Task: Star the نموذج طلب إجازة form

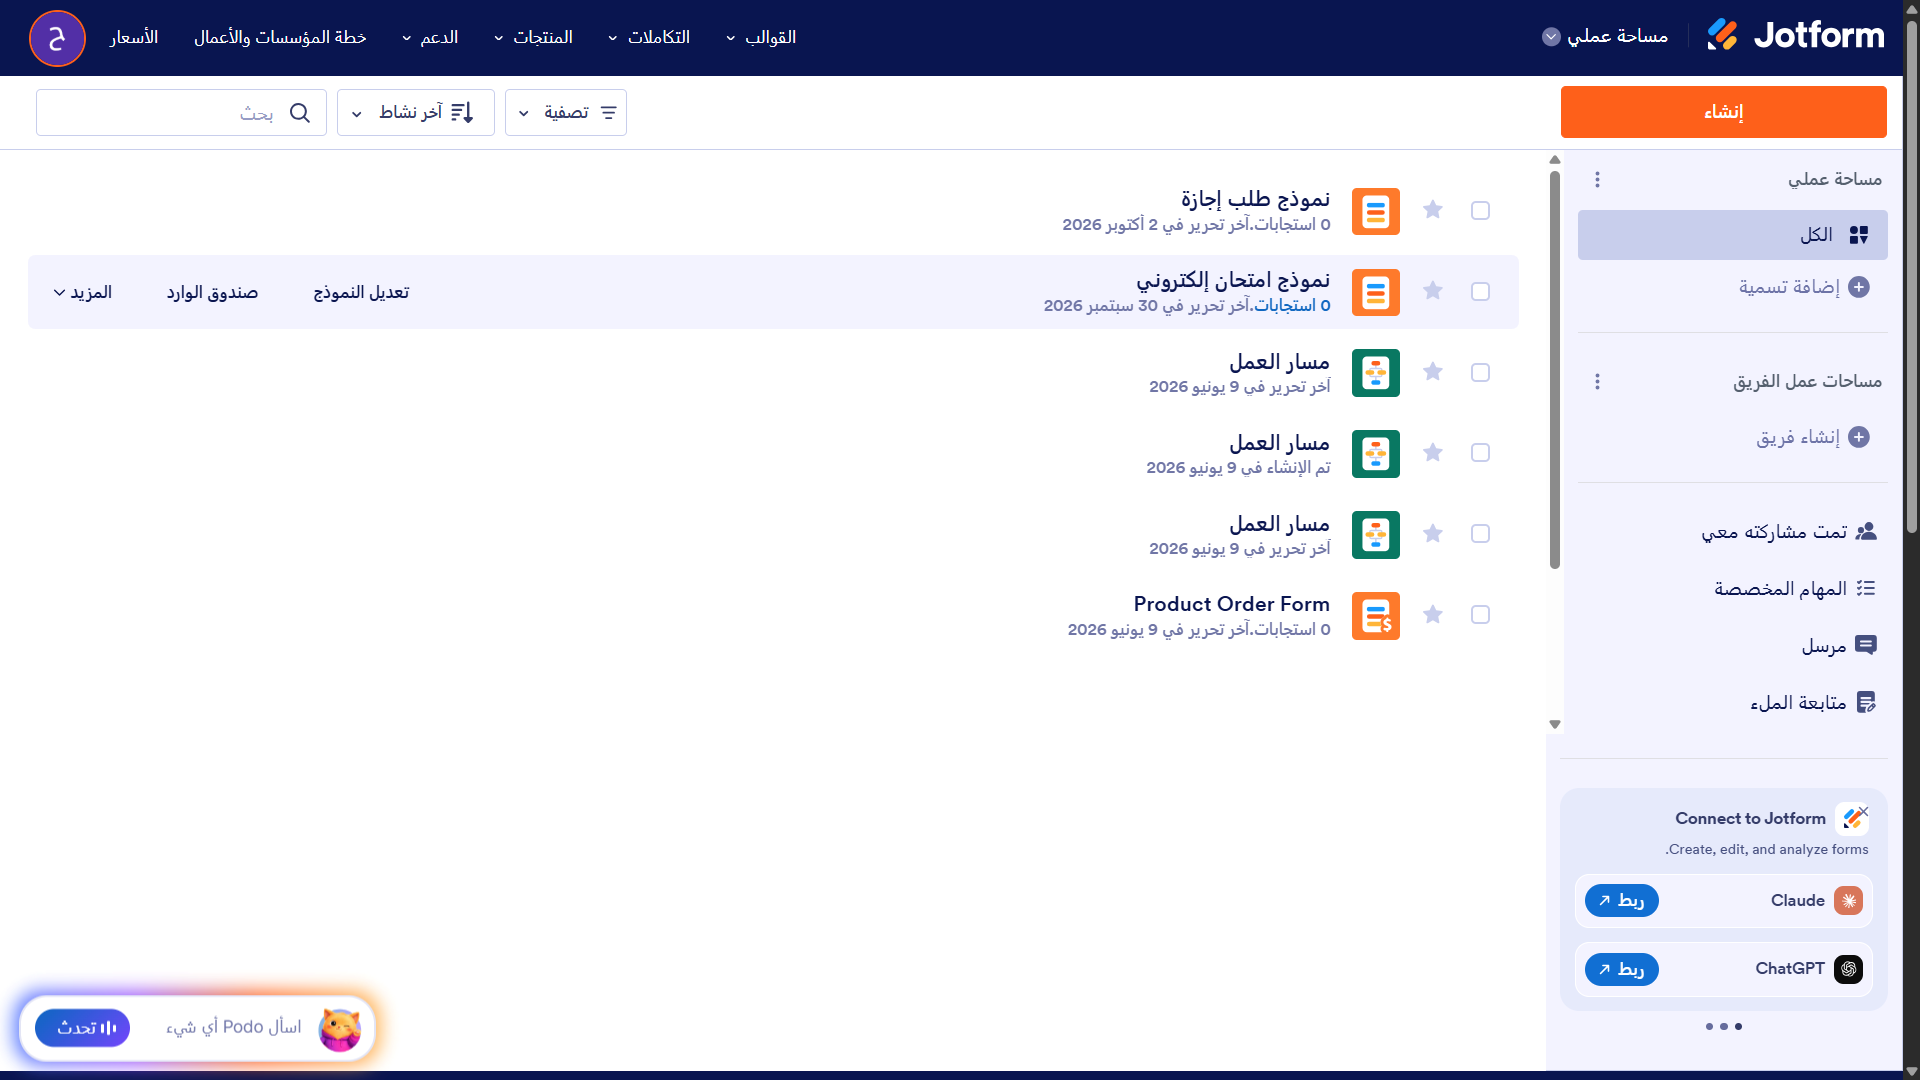Action: tap(1433, 210)
